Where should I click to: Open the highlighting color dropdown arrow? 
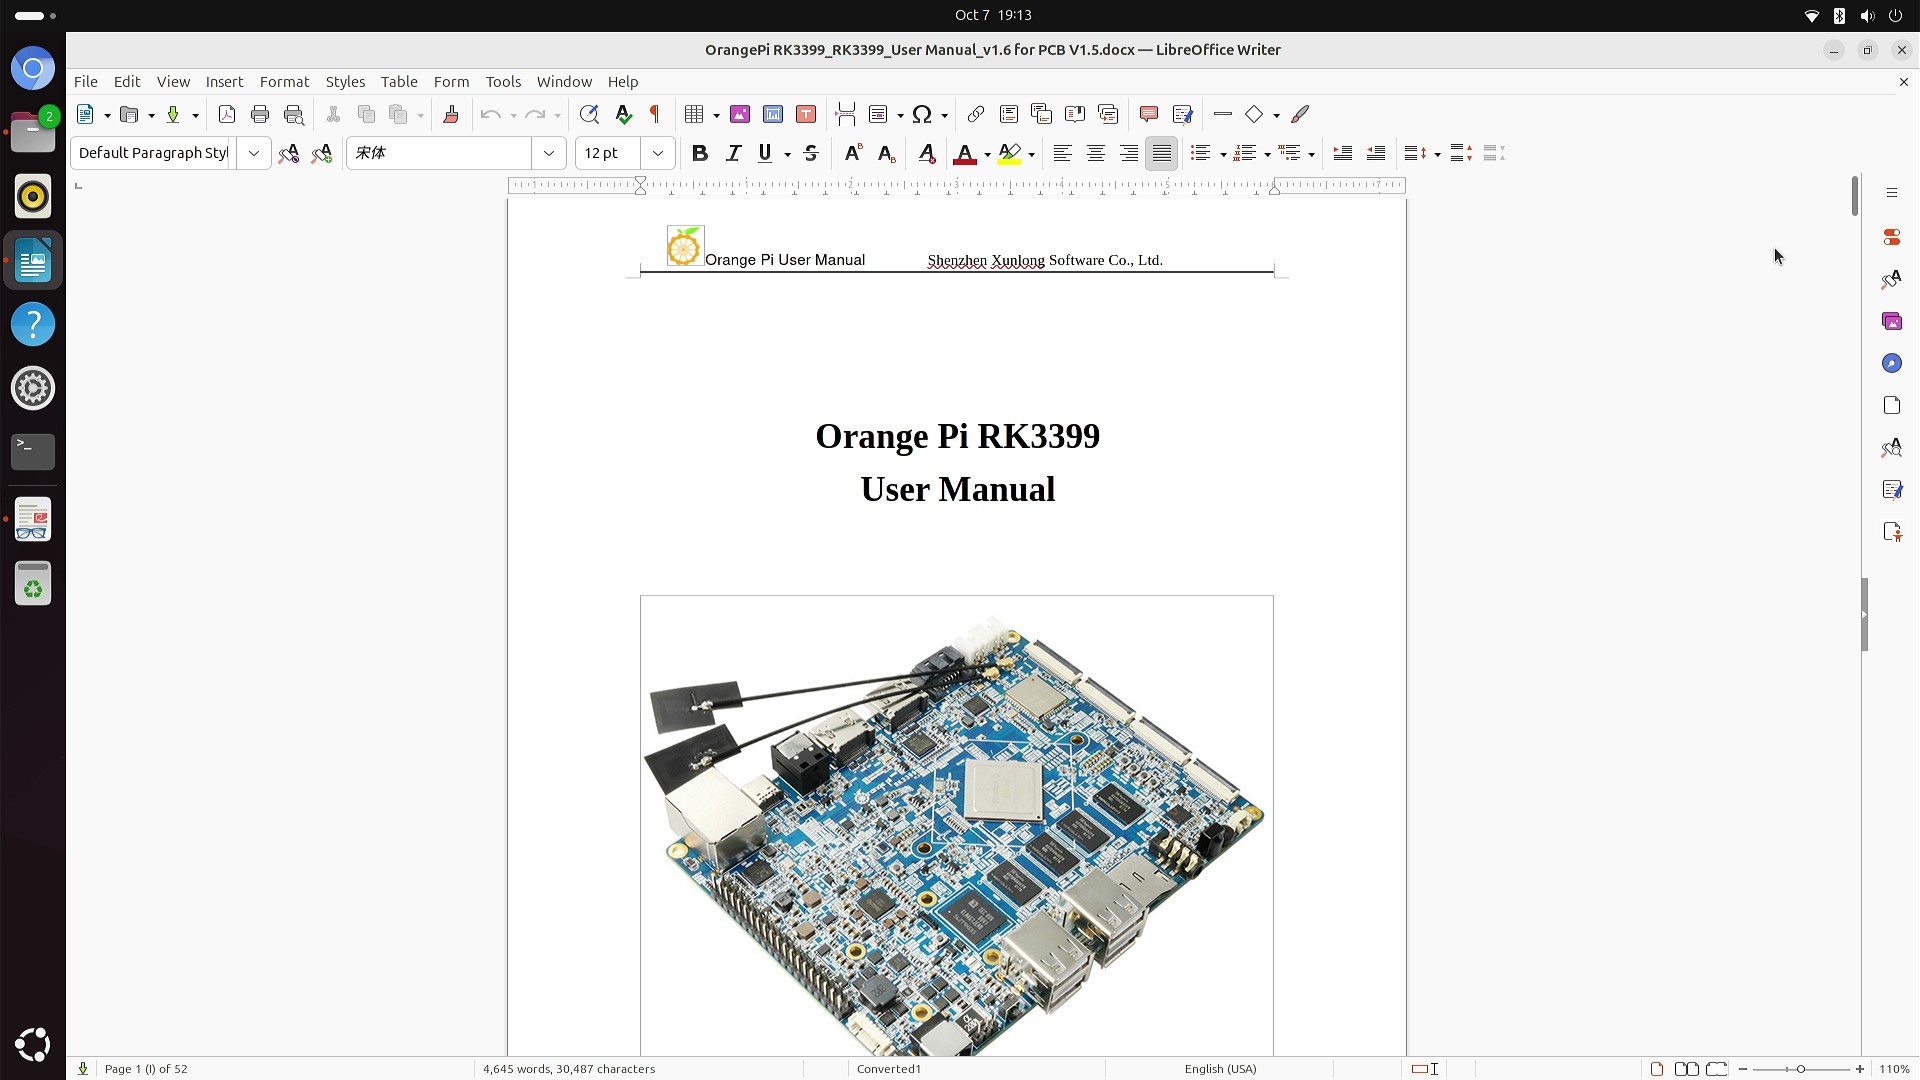[x=1031, y=154]
